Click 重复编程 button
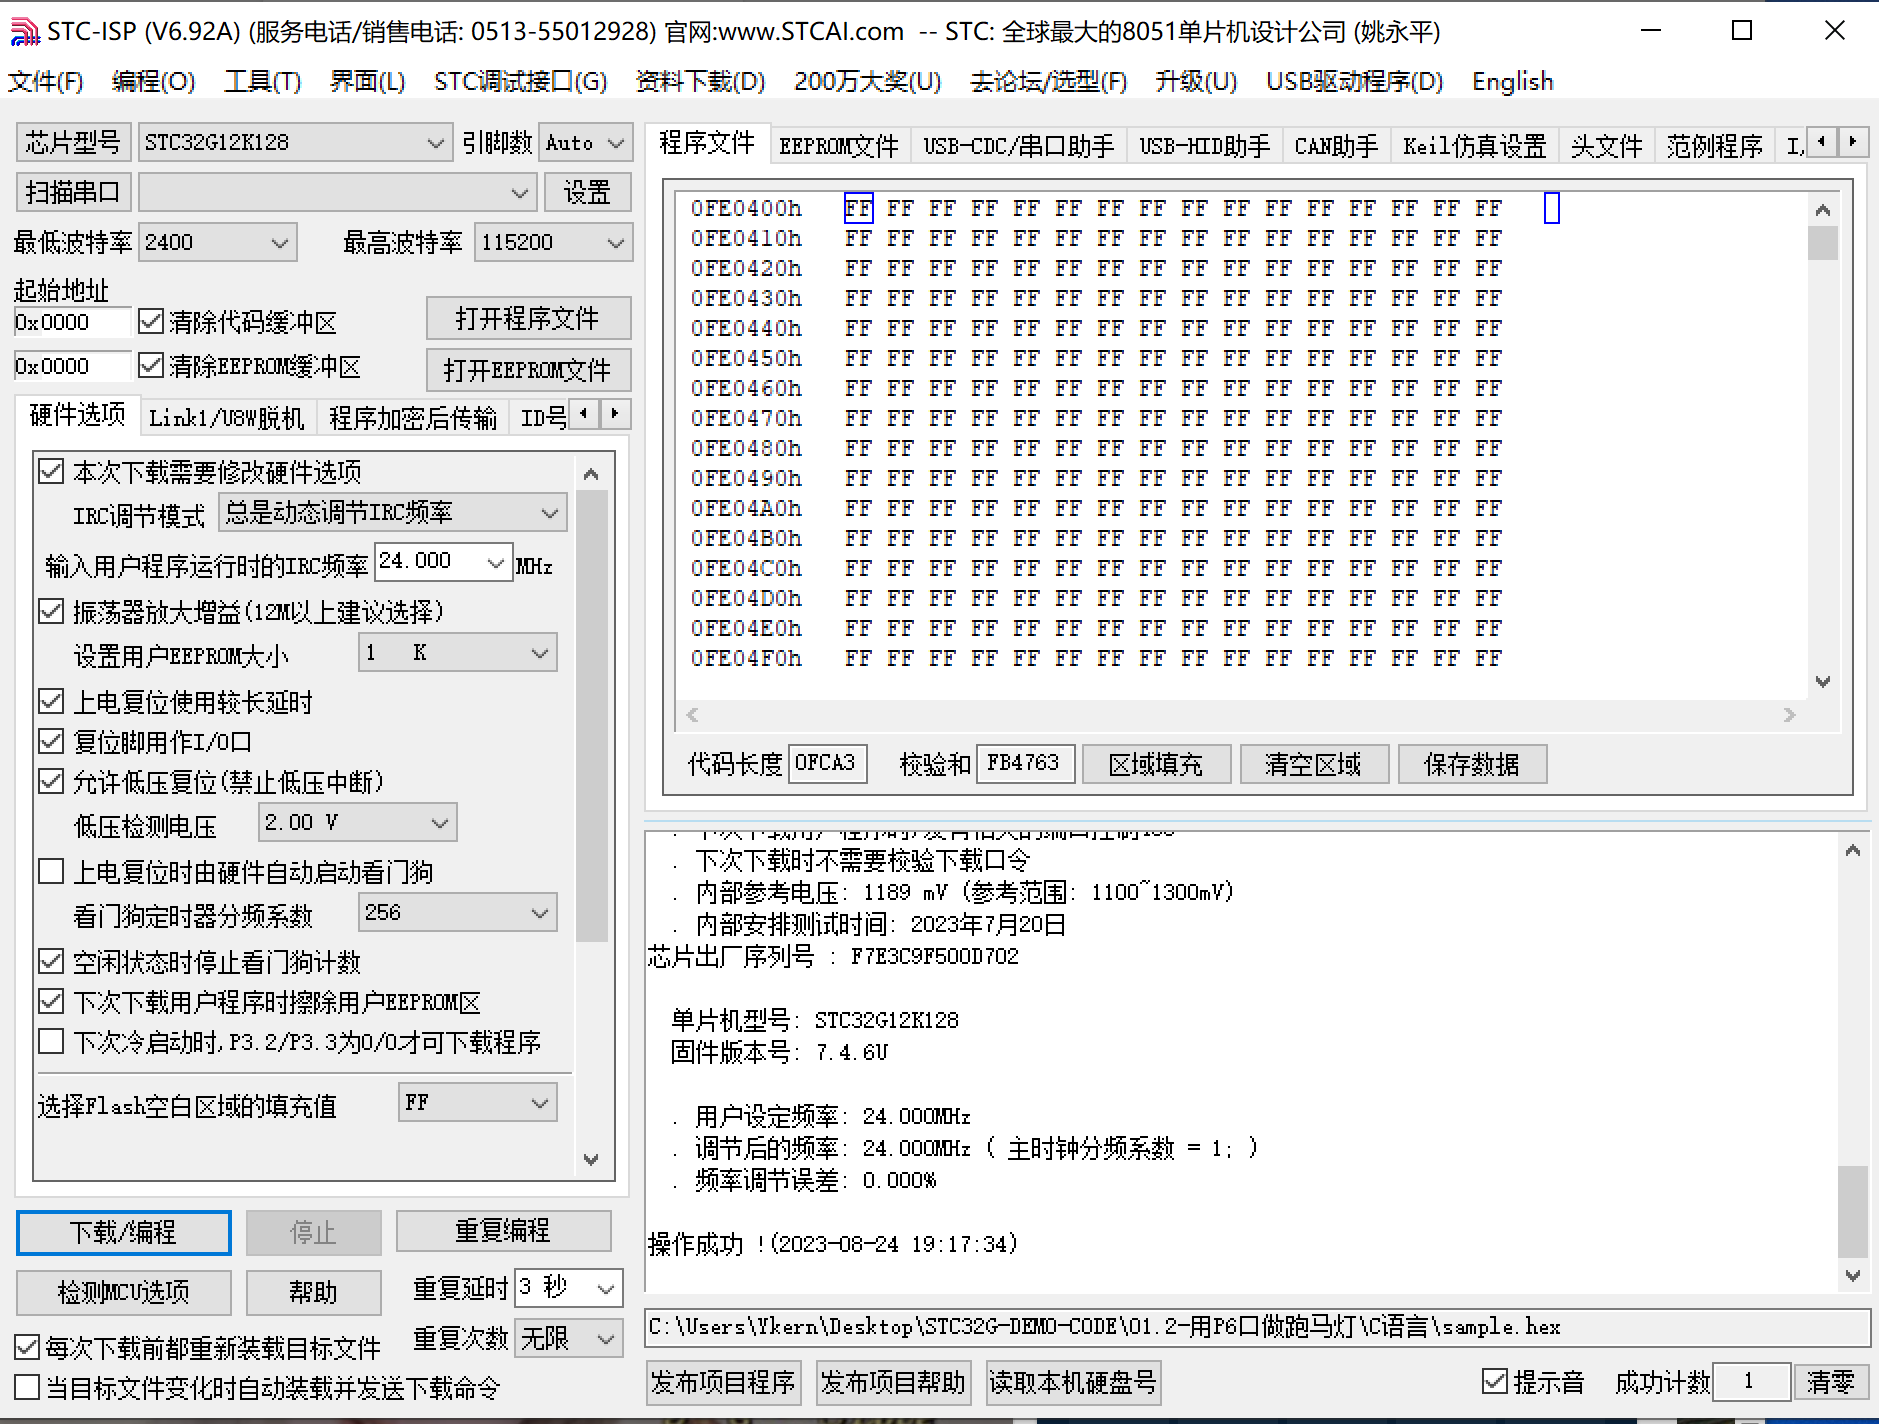Image resolution: width=1879 pixels, height=1424 pixels. click(503, 1230)
